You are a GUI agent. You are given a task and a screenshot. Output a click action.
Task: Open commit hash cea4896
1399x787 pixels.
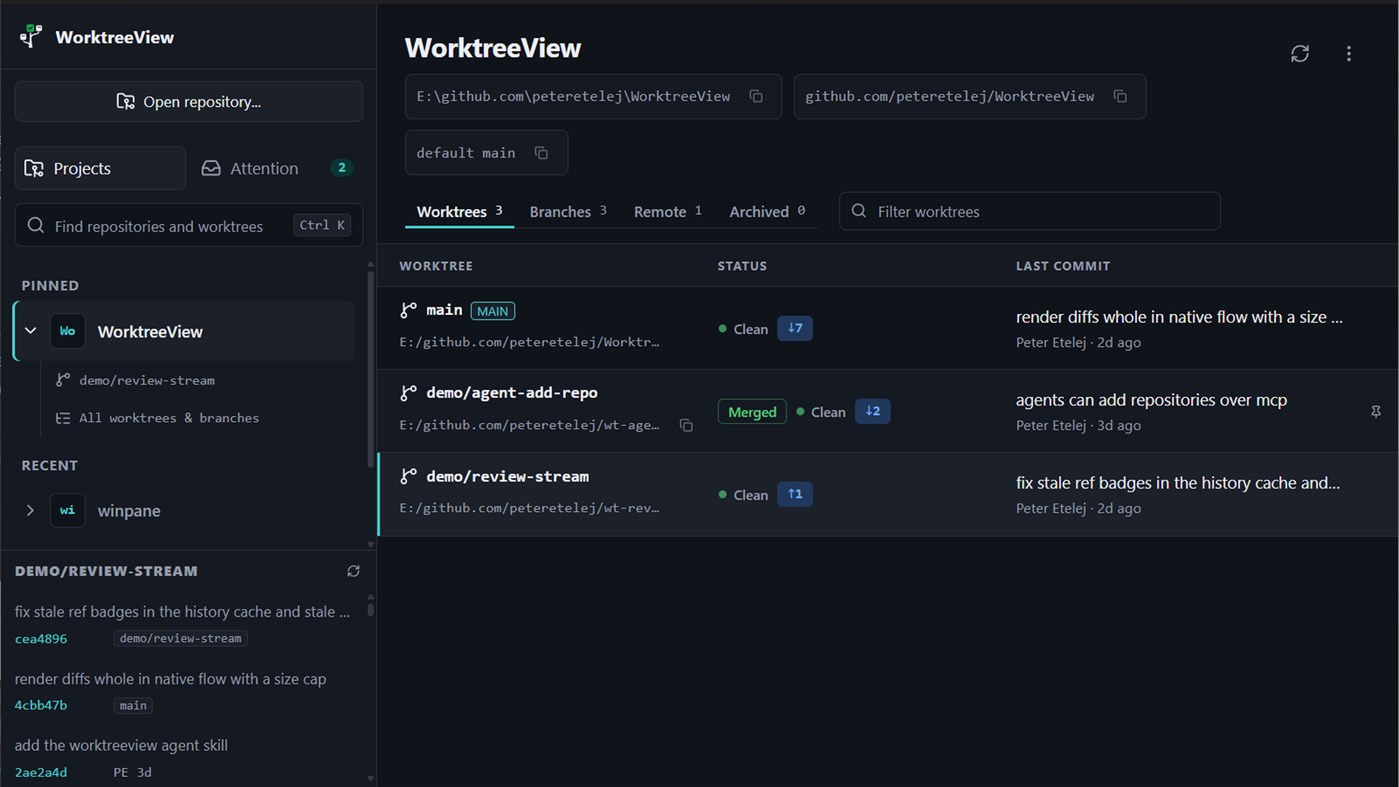tap(41, 638)
